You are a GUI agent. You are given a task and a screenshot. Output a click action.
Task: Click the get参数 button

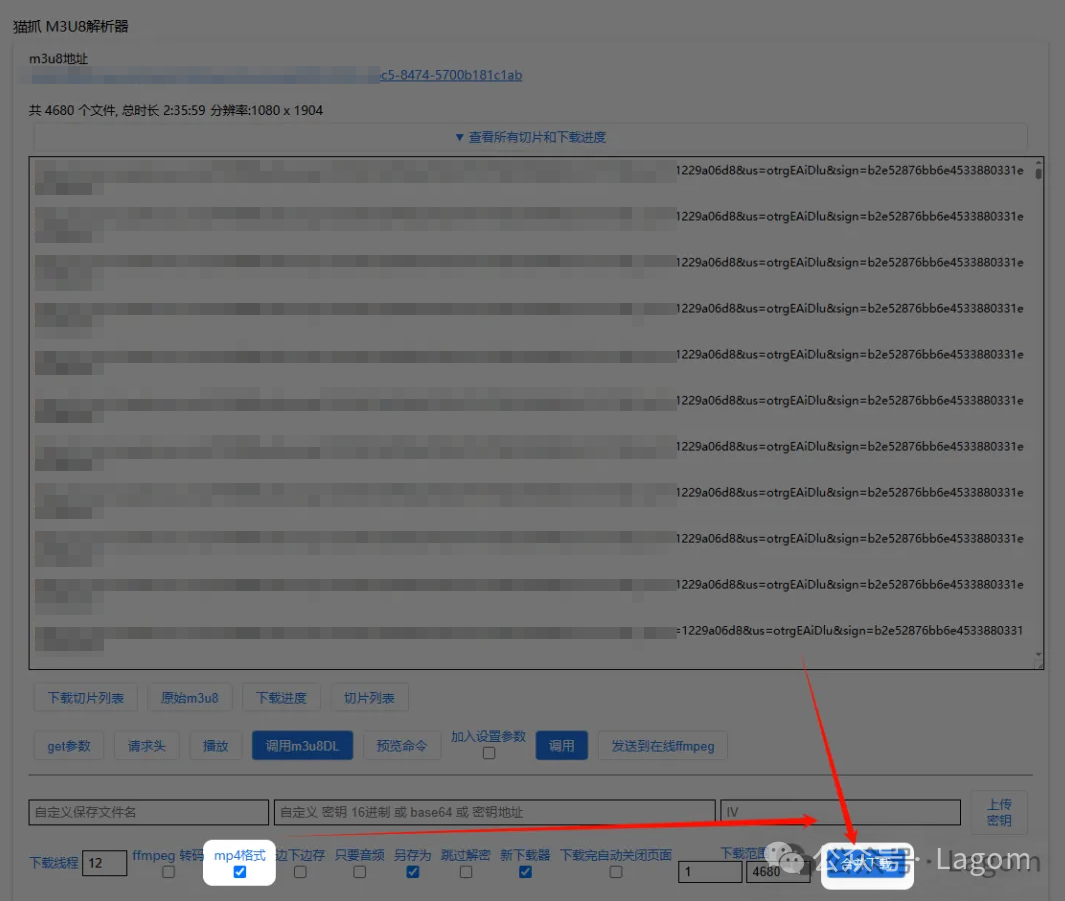tap(69, 746)
